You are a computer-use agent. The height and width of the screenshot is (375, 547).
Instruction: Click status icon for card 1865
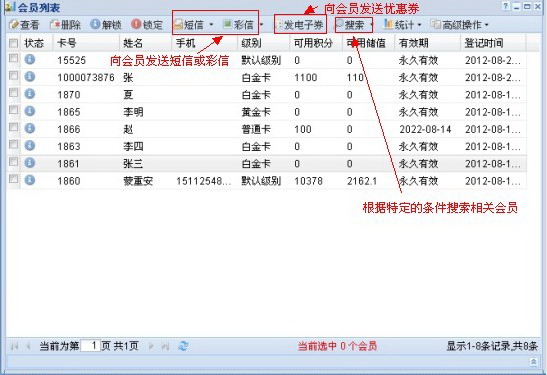30,111
